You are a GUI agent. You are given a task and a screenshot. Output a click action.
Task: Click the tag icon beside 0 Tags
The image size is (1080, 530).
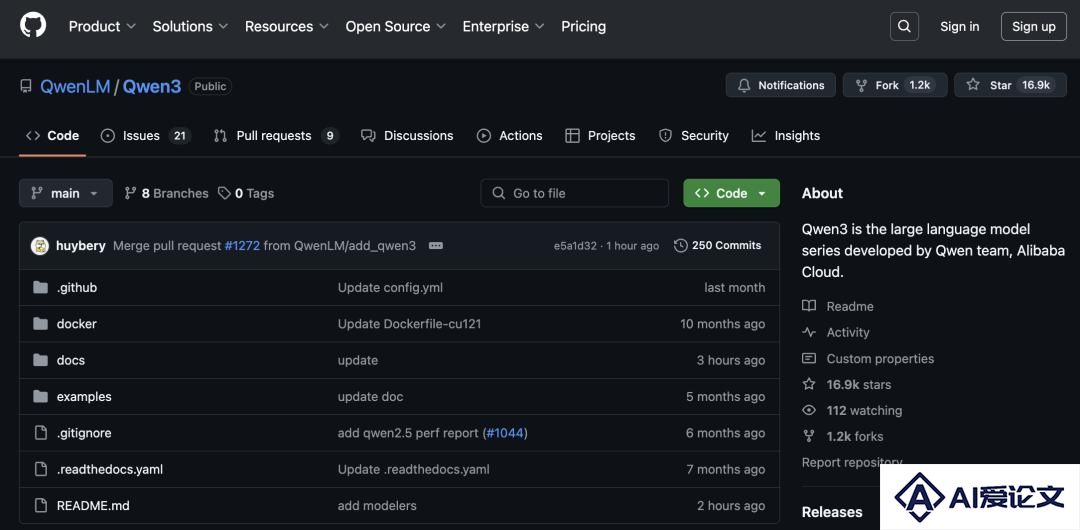pos(224,193)
